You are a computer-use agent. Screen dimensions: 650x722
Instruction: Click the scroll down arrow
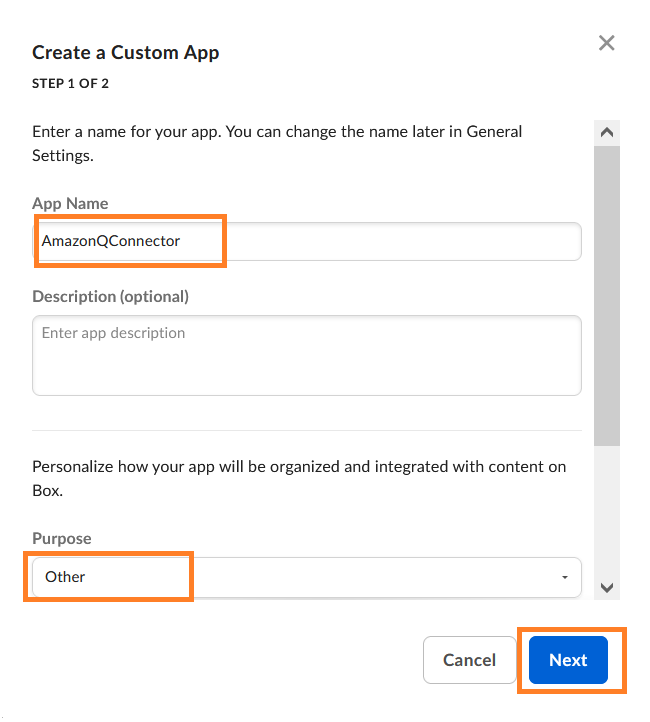606,588
